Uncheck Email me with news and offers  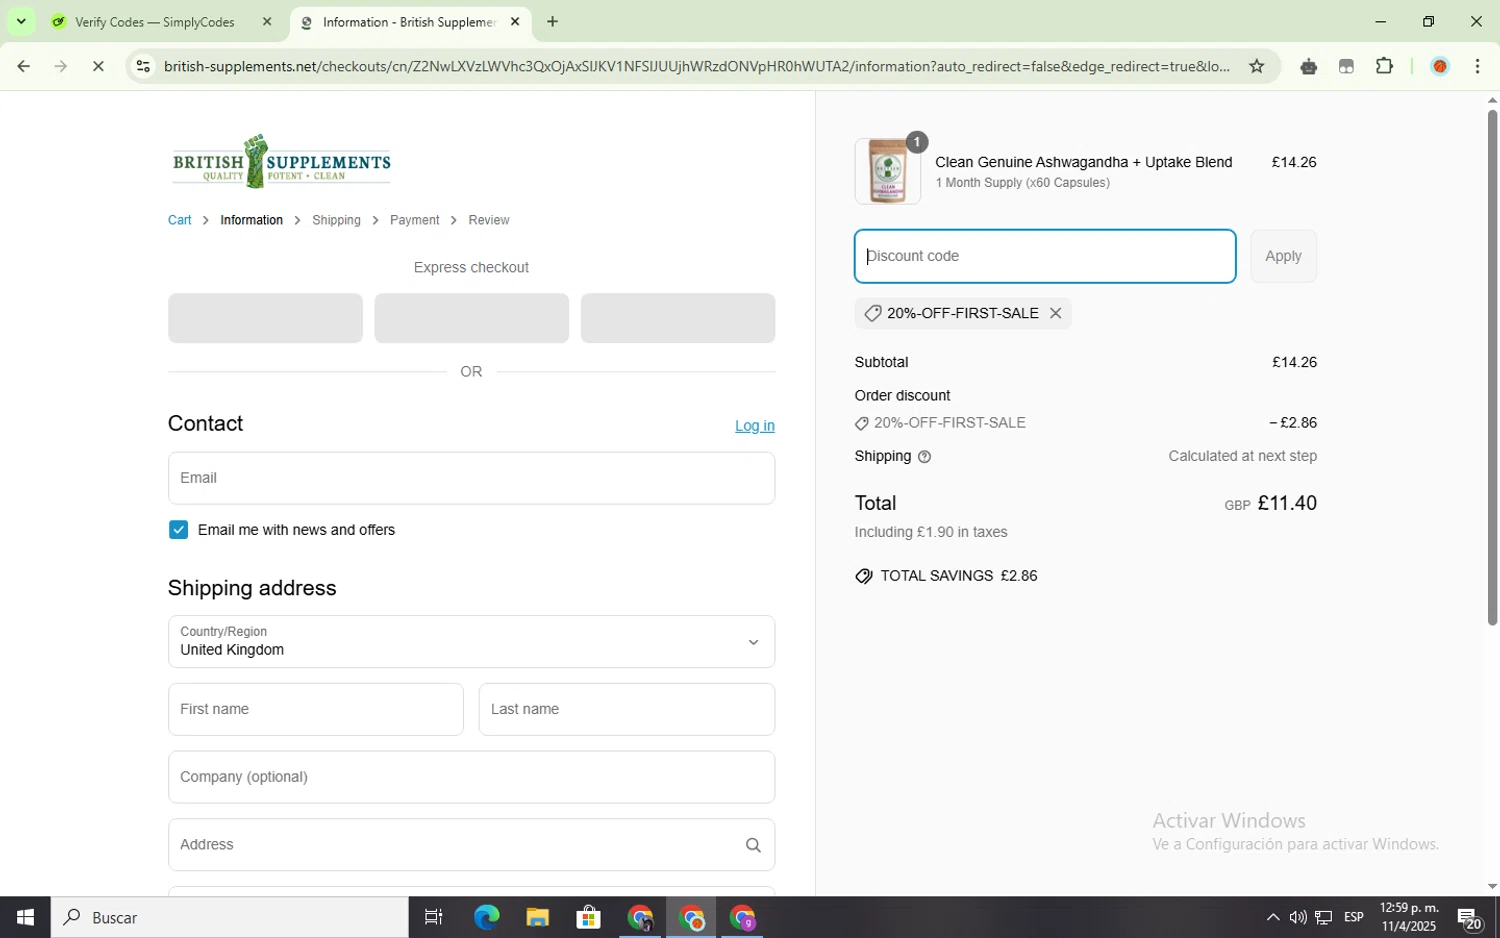(x=178, y=530)
